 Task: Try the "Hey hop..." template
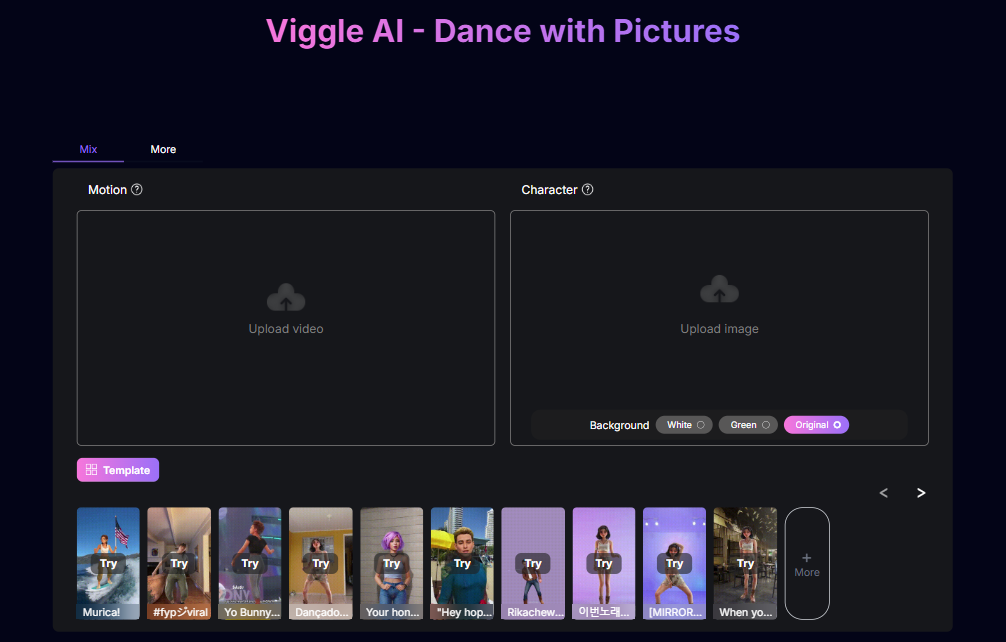[x=462, y=563]
